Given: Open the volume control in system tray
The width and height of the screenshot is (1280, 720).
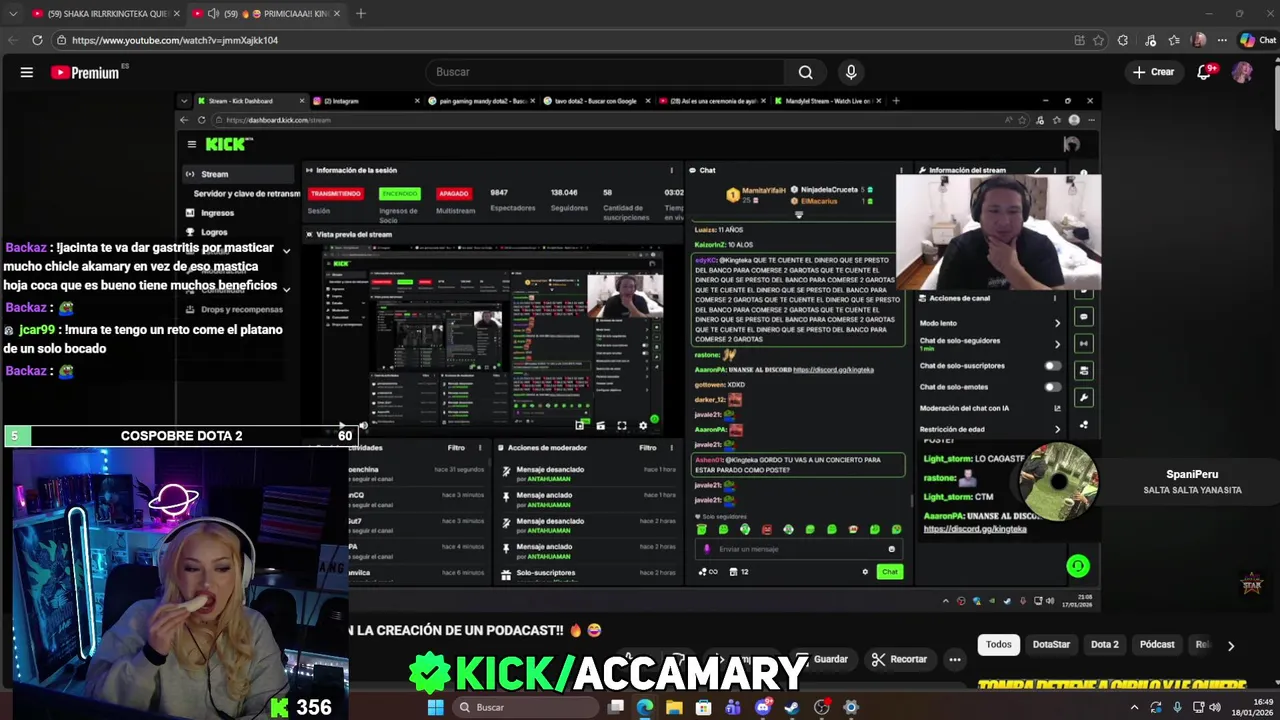Looking at the screenshot, I should pyautogui.click(x=1215, y=707).
